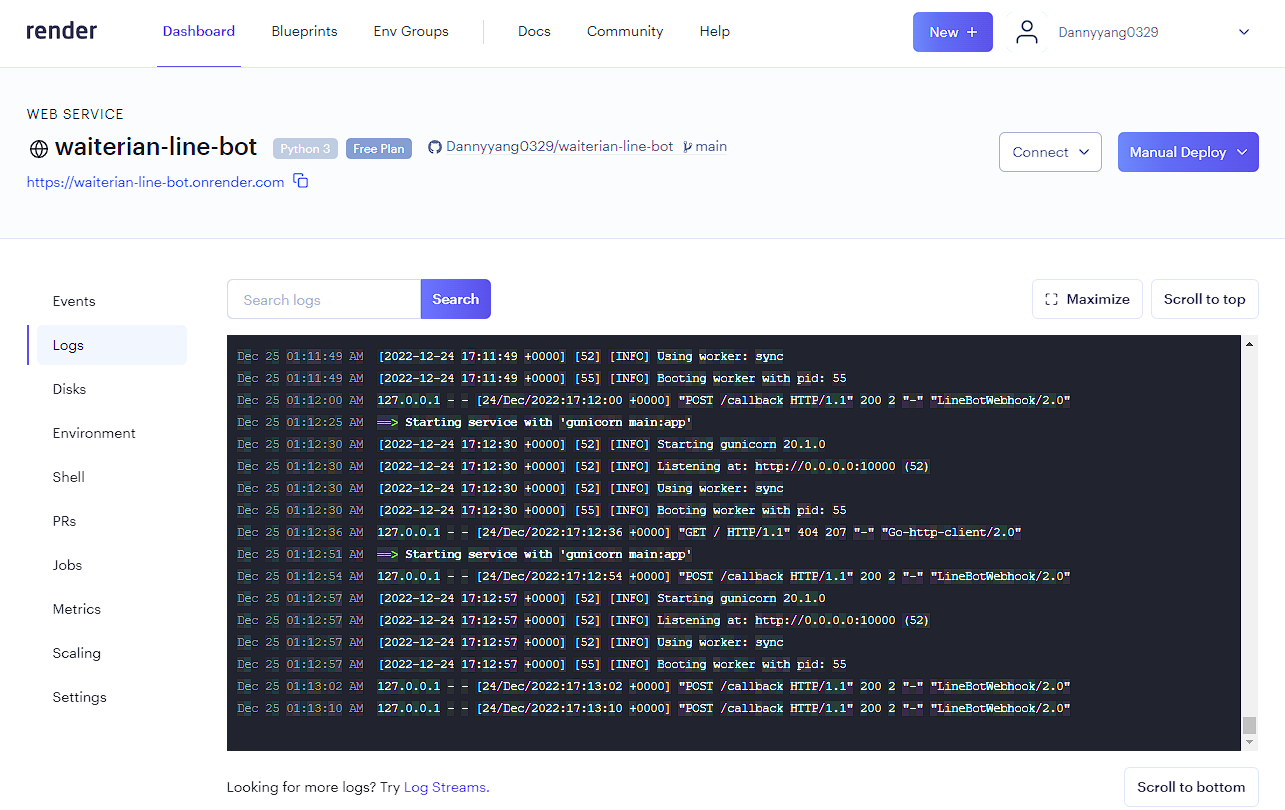Open the waiterian-line-bot.onrender.com URL
Viewport: 1285px width, 810px height.
[x=155, y=182]
